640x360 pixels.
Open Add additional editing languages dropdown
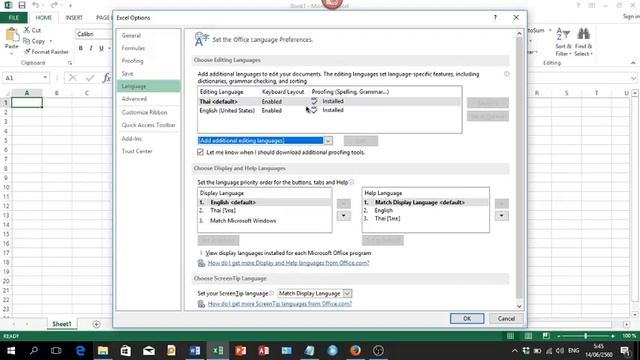[x=328, y=141]
